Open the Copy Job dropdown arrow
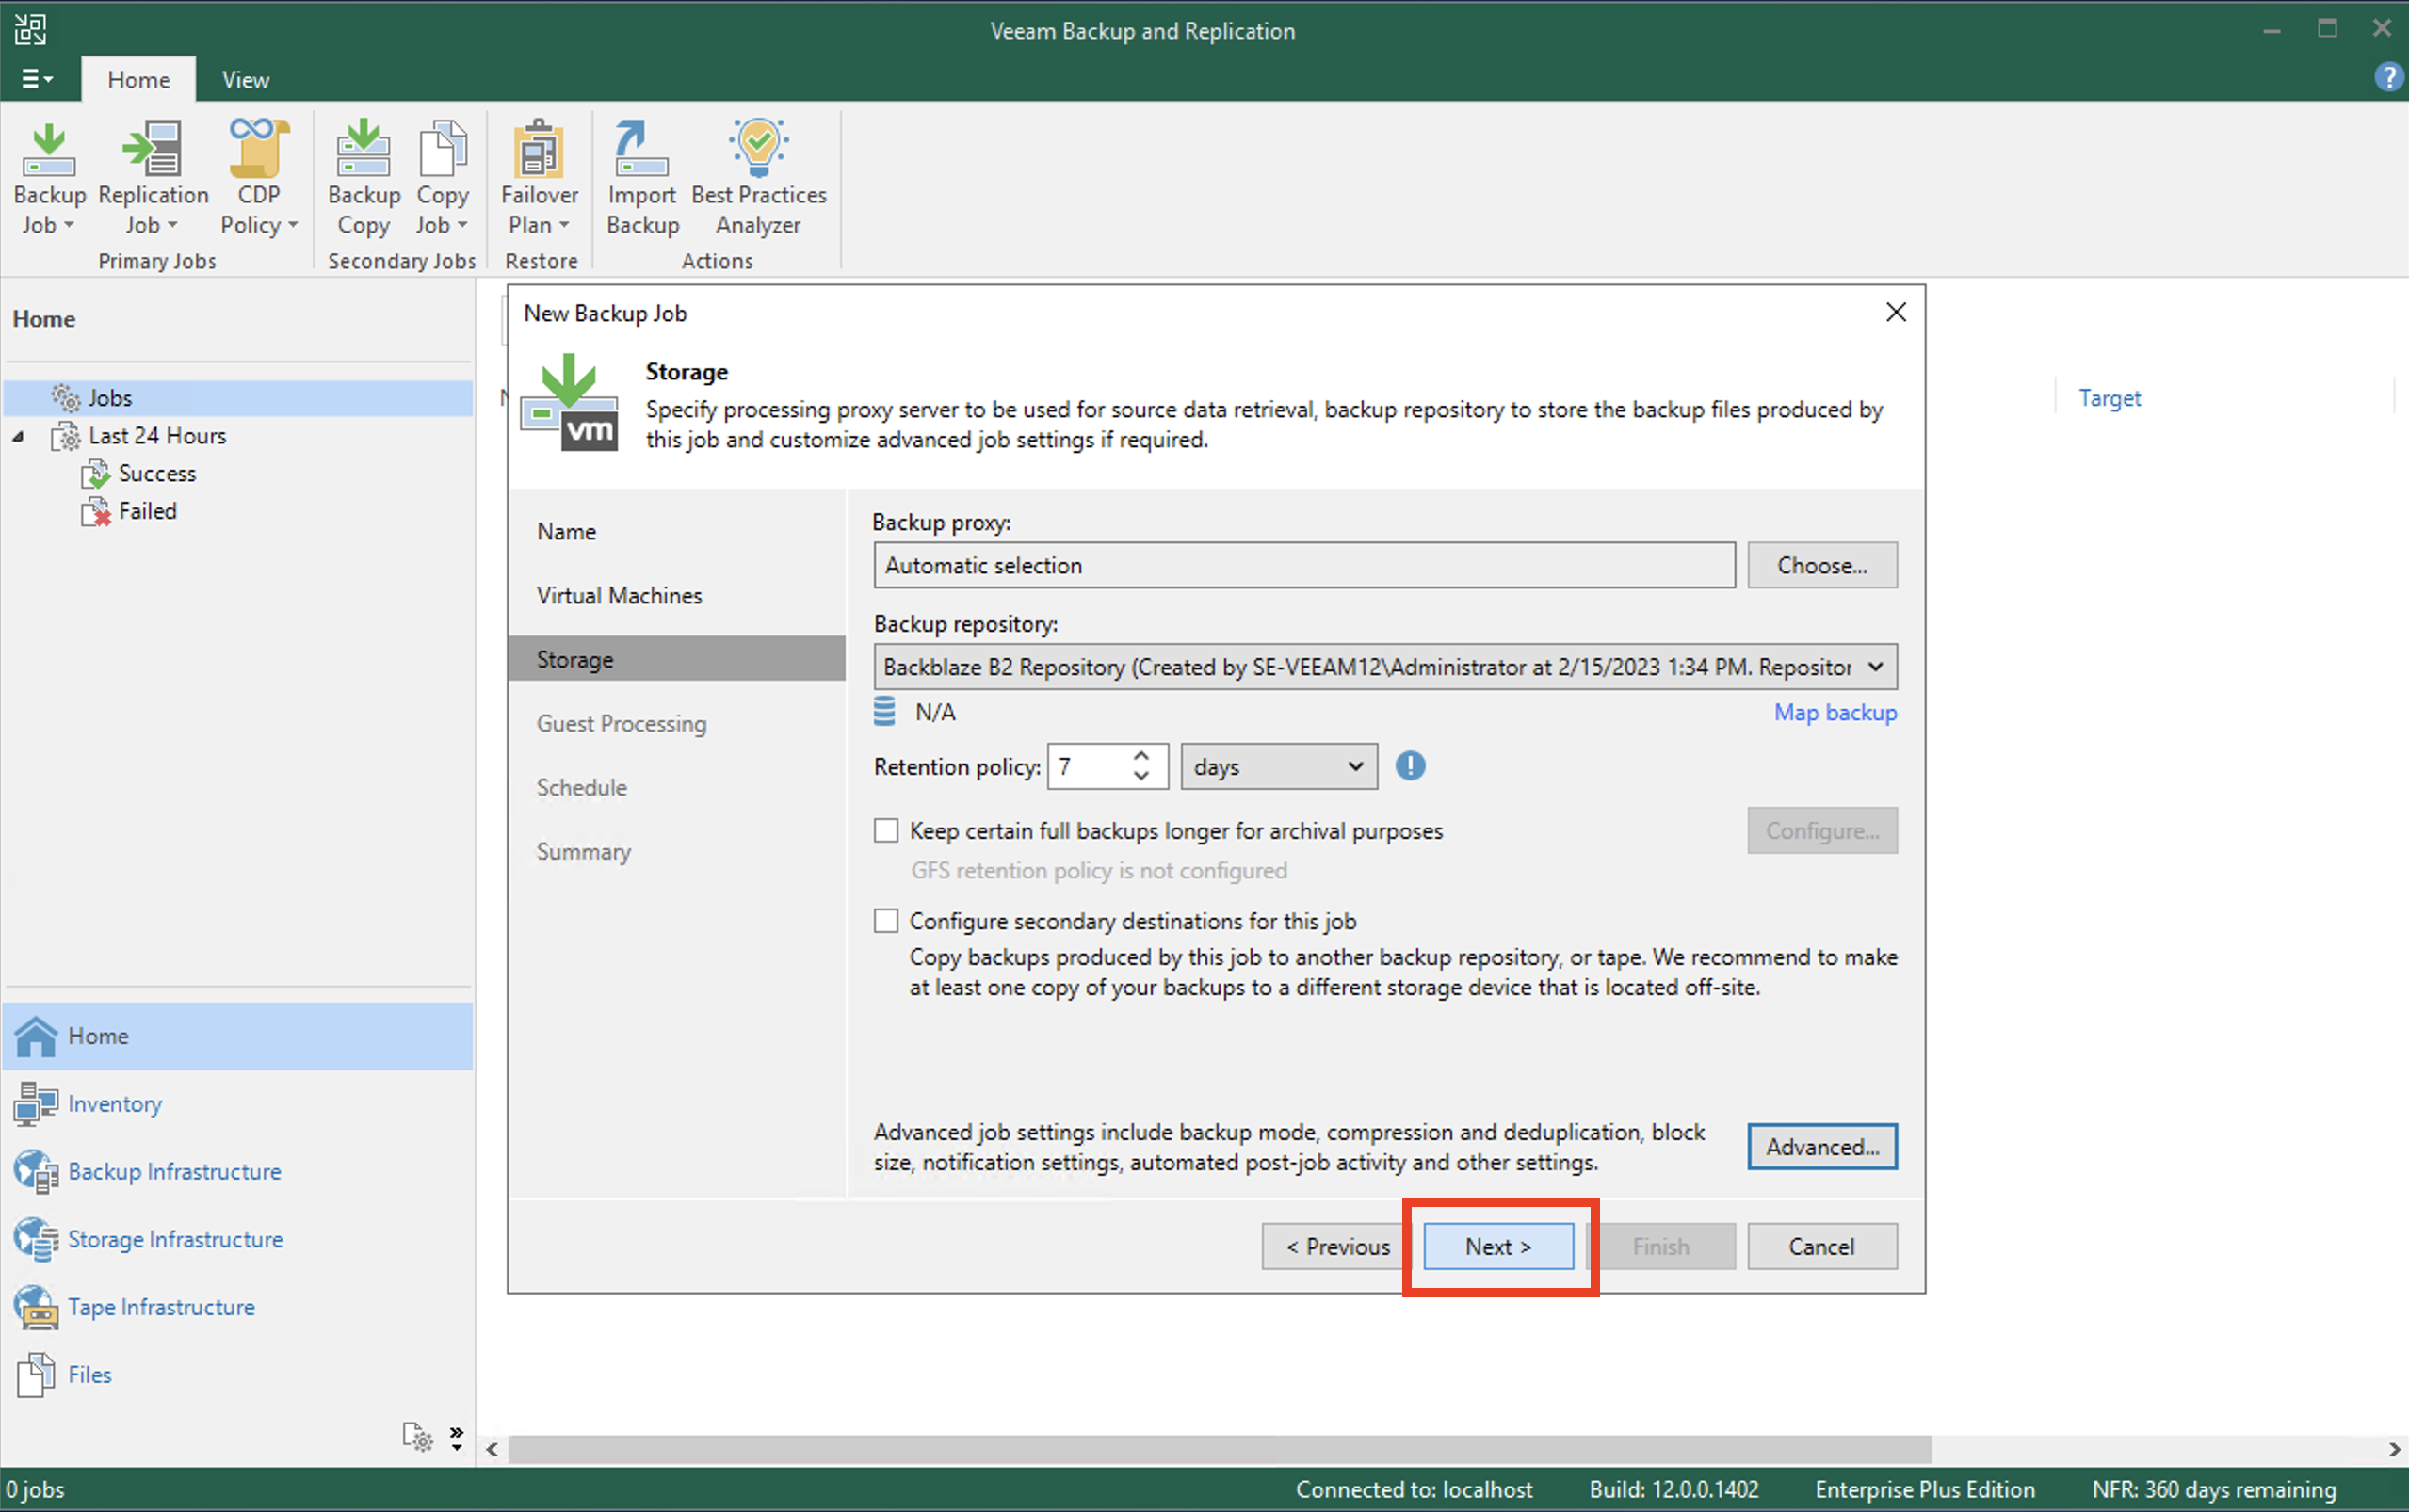 pos(462,226)
